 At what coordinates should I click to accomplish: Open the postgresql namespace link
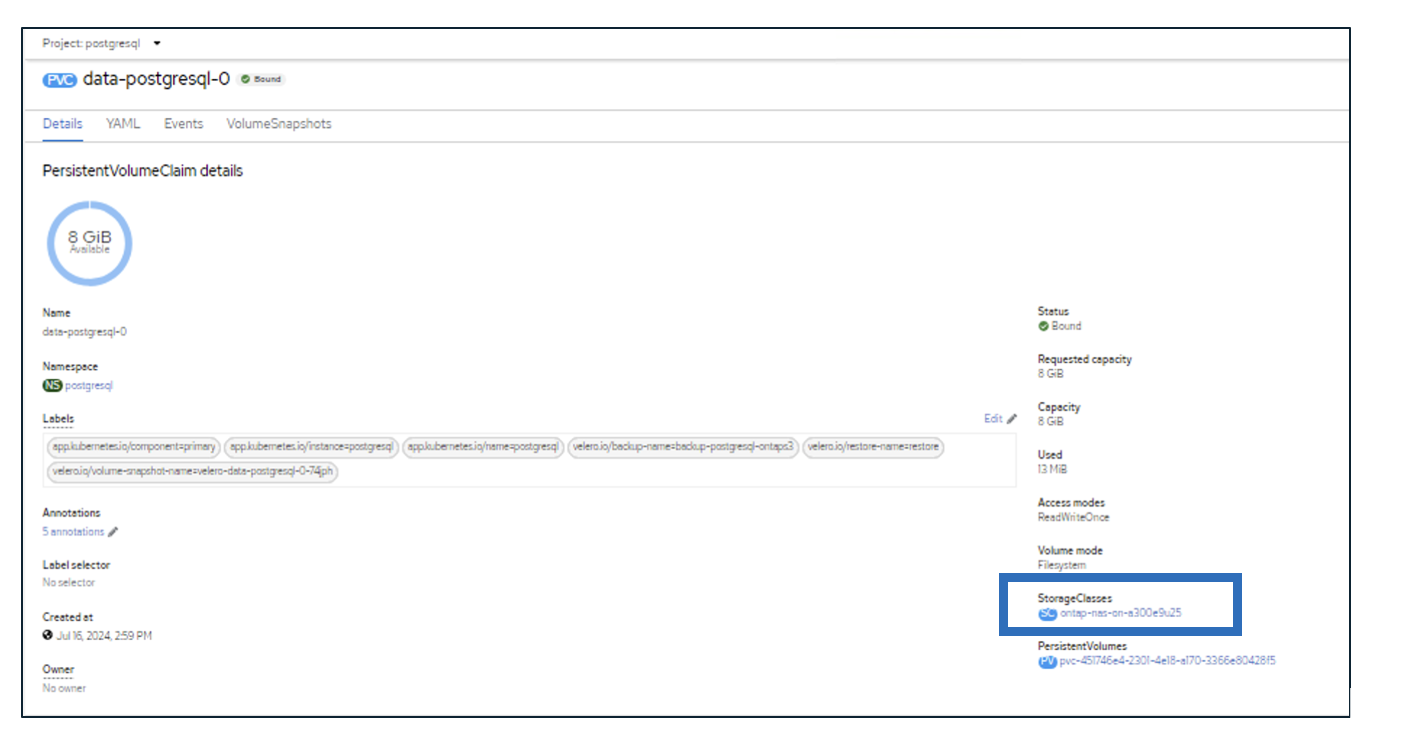point(89,385)
